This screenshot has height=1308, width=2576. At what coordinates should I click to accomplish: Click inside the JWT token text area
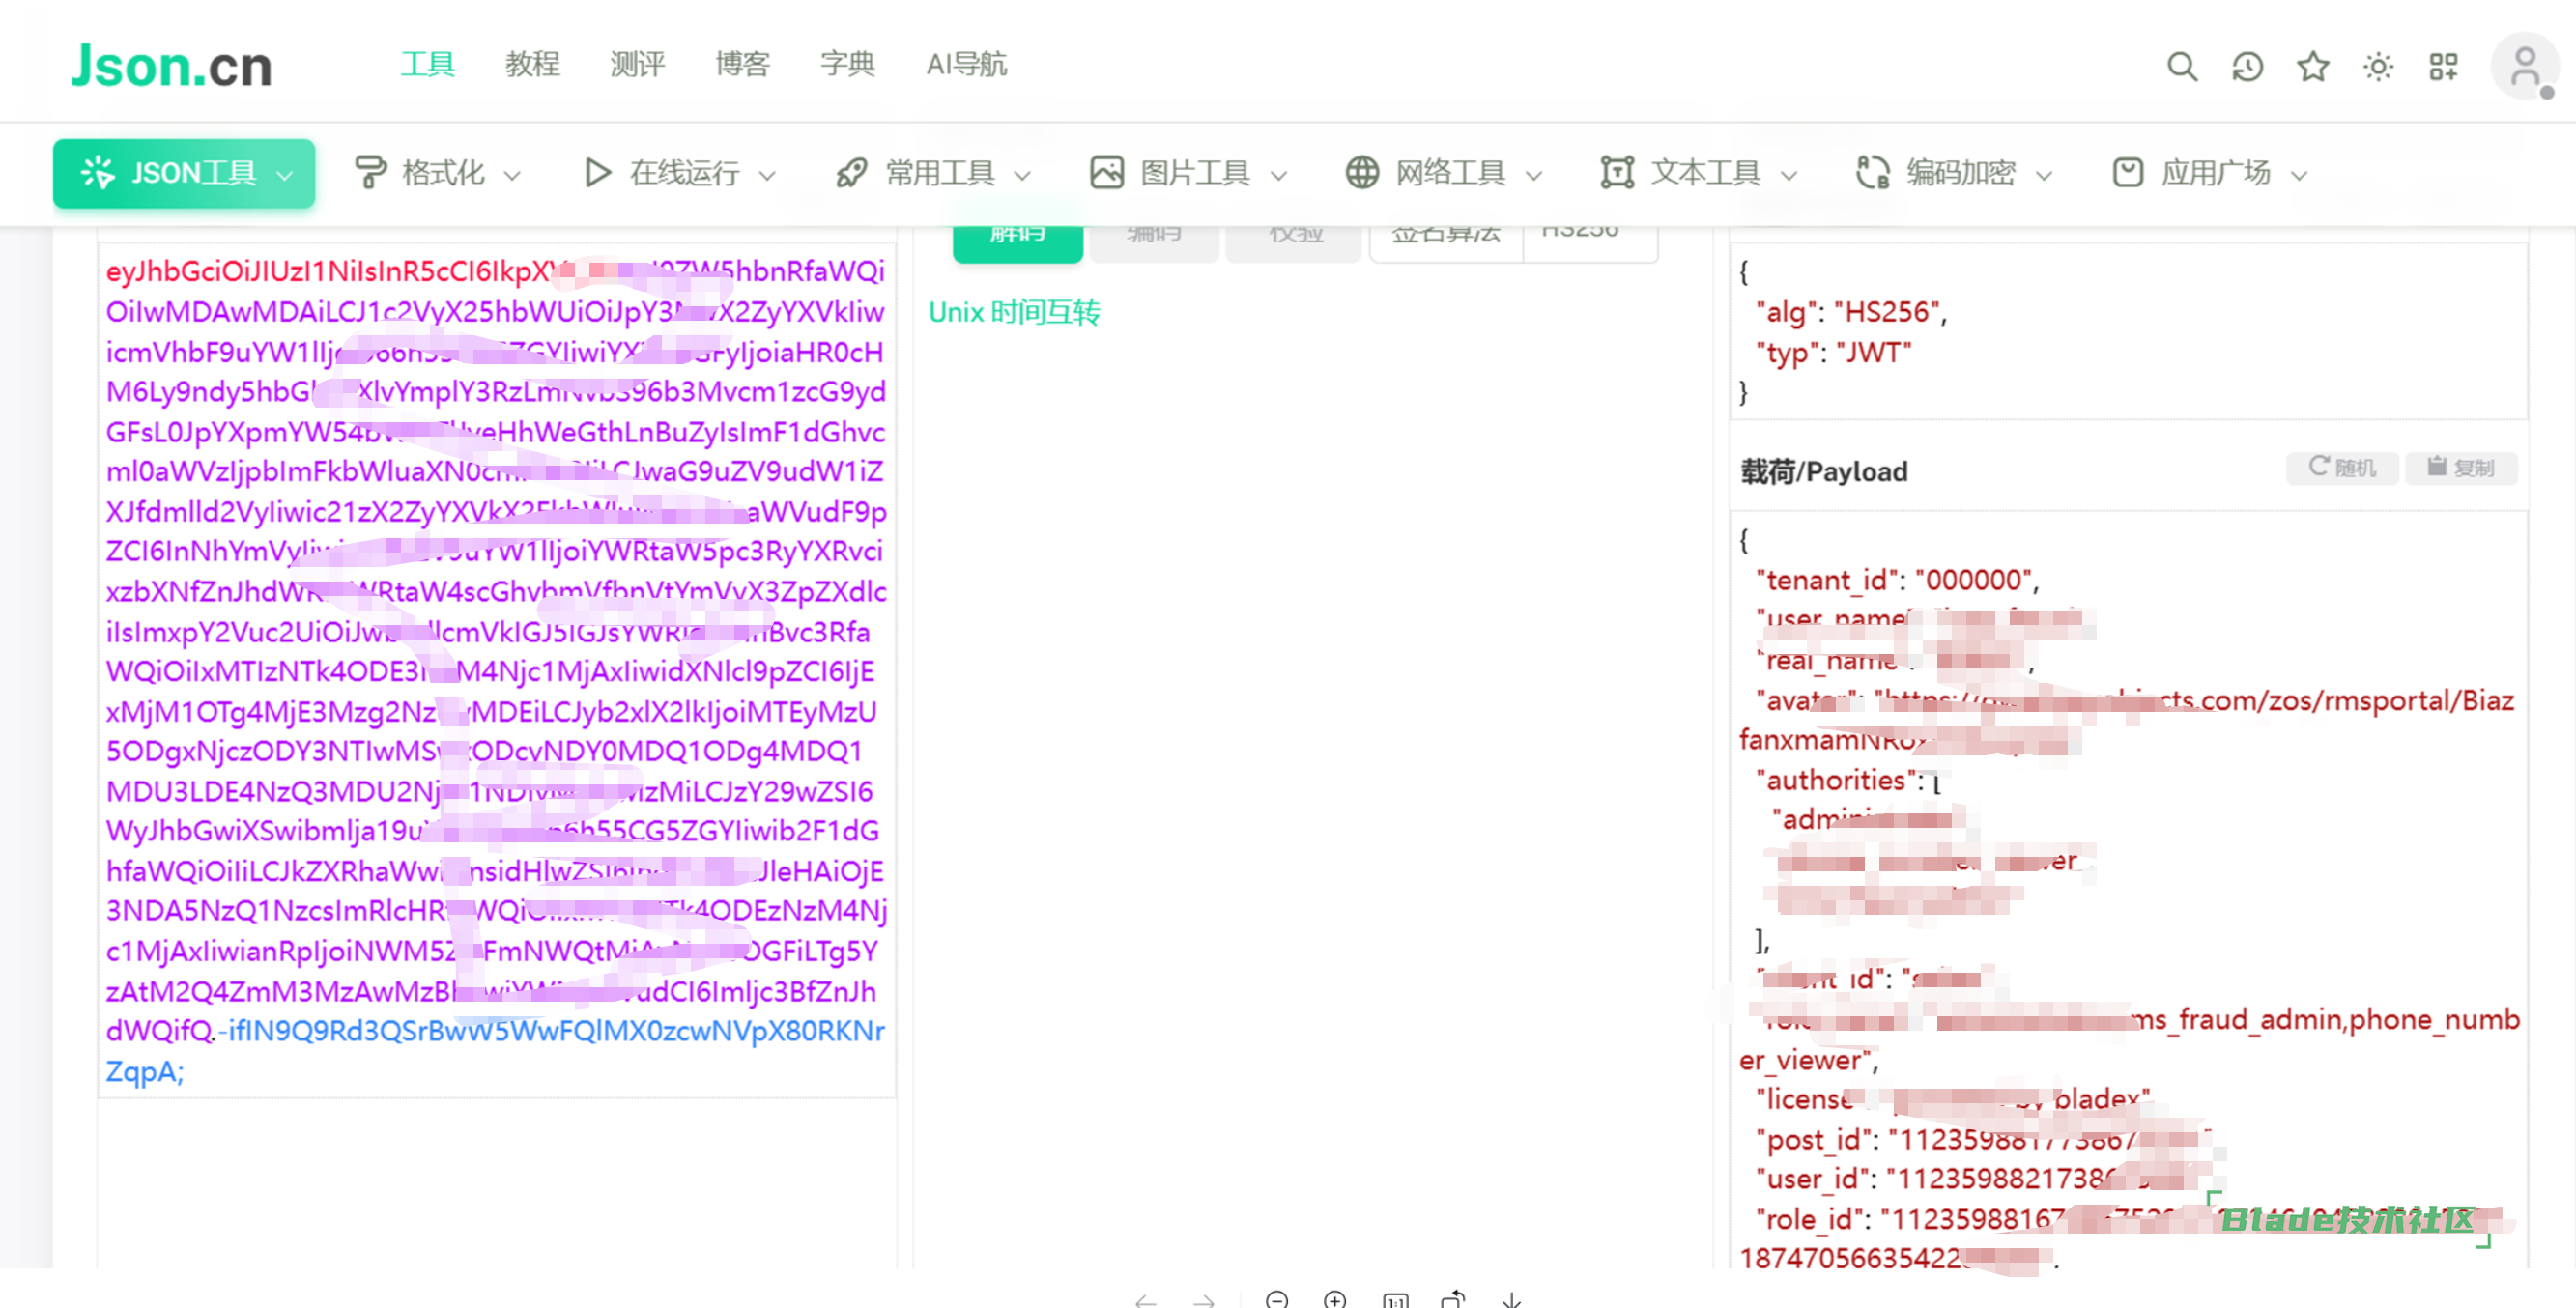[496, 670]
